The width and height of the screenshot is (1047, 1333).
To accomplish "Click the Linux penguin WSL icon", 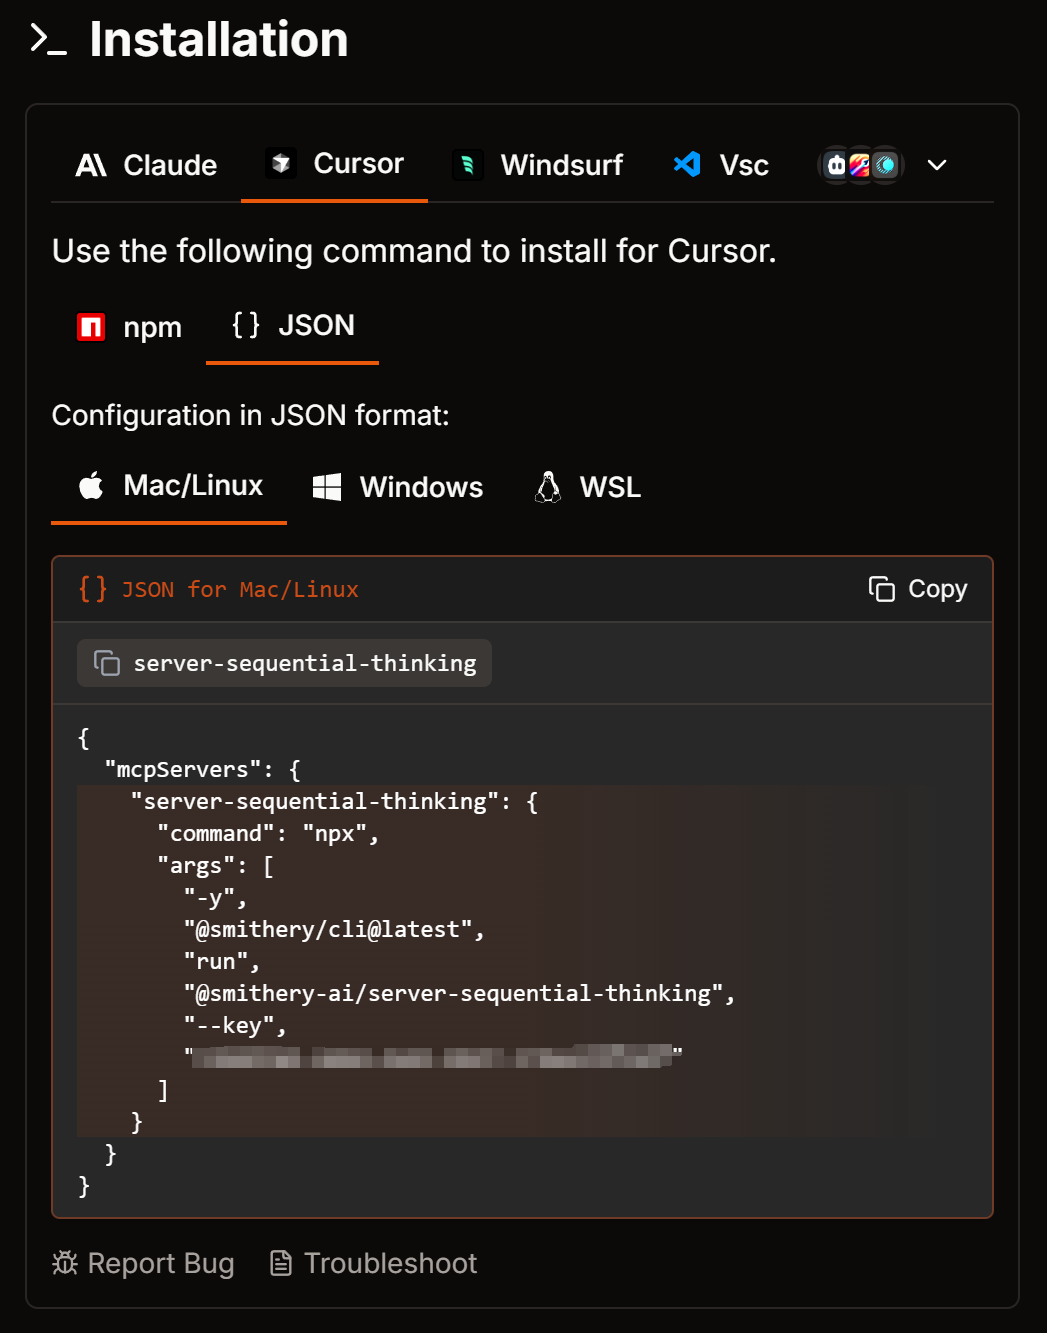I will (x=548, y=487).
